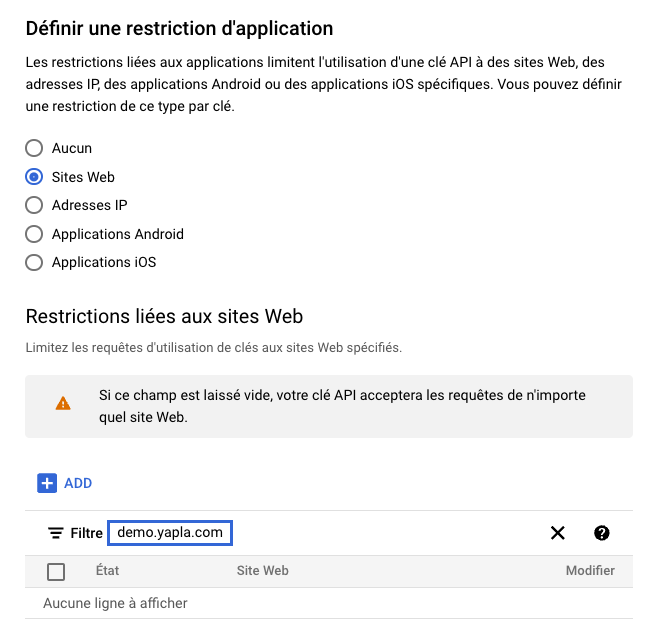Screen dimensions: 657x634
Task: Click the Modifier column header
Action: click(590, 571)
